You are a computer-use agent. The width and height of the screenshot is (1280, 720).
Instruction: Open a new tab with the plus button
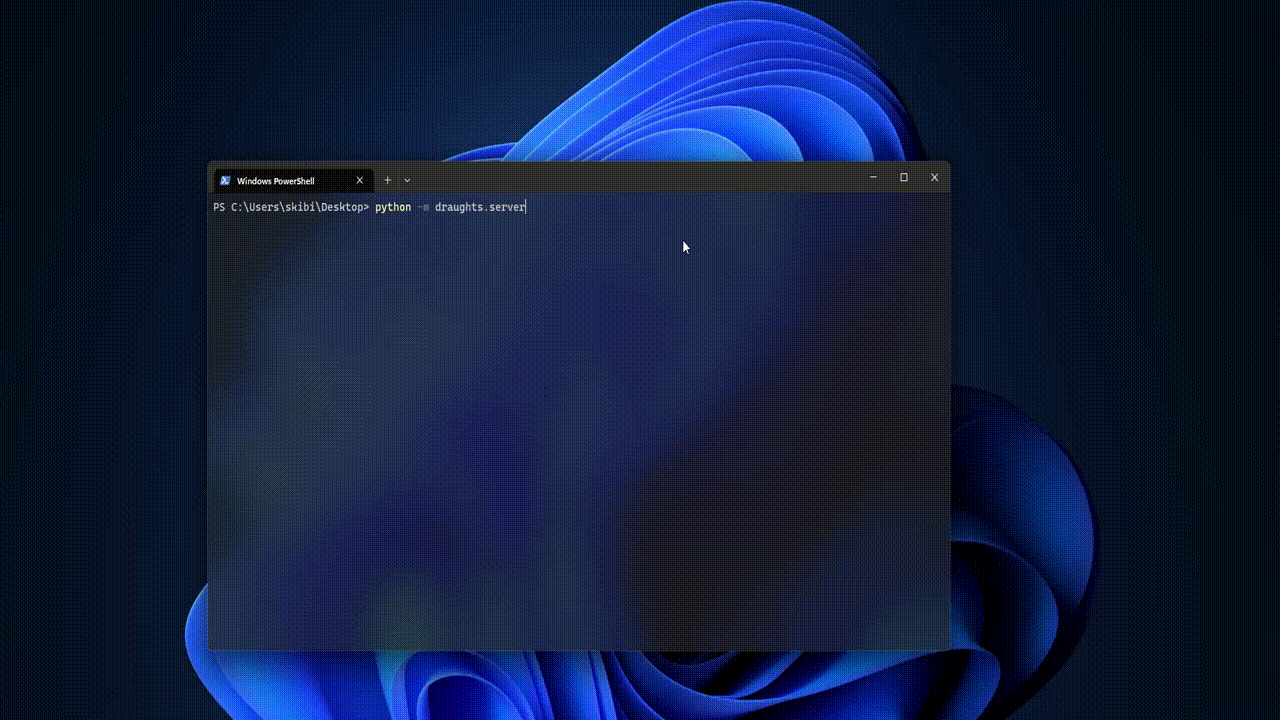coord(387,180)
